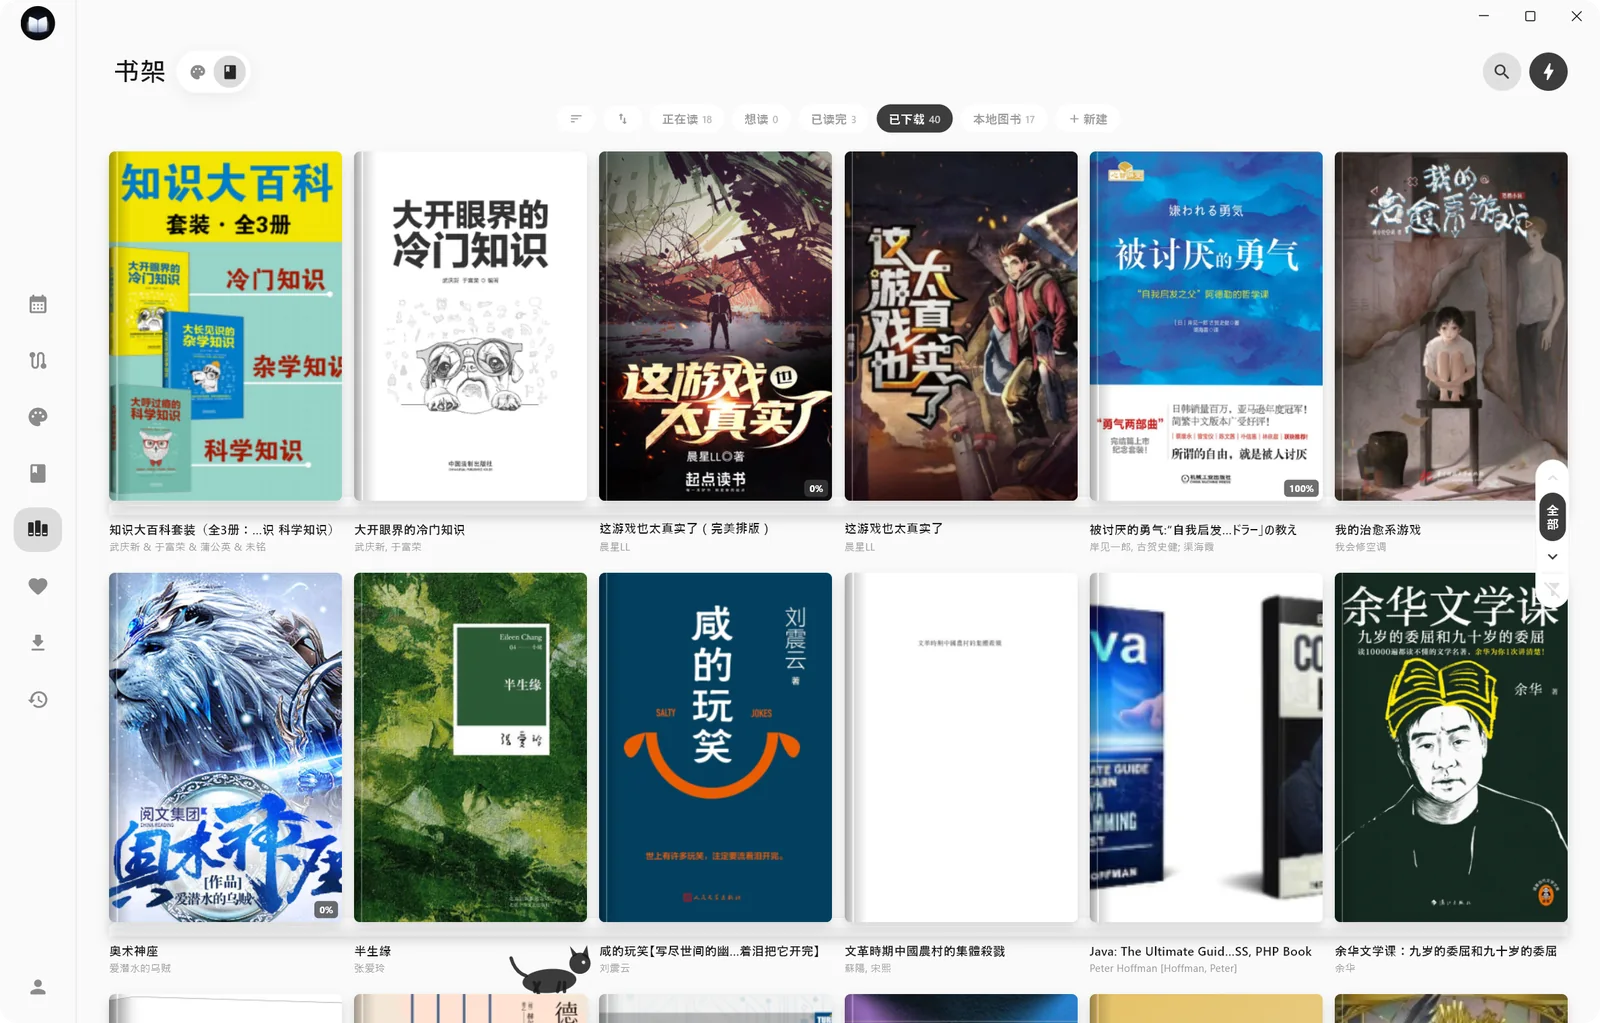Open the 这游戏也太真实了 book with no badge
The width and height of the screenshot is (1600, 1023).
click(961, 326)
